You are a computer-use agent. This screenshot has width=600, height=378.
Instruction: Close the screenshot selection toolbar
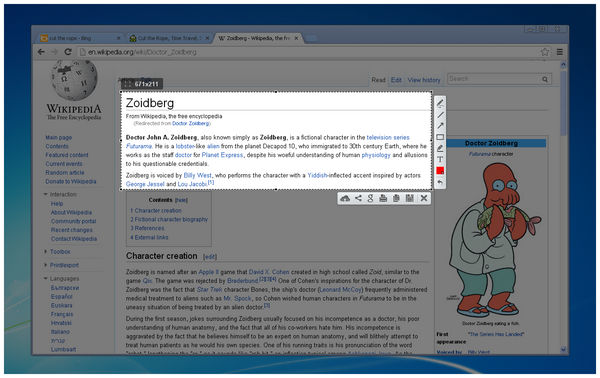pyautogui.click(x=424, y=198)
